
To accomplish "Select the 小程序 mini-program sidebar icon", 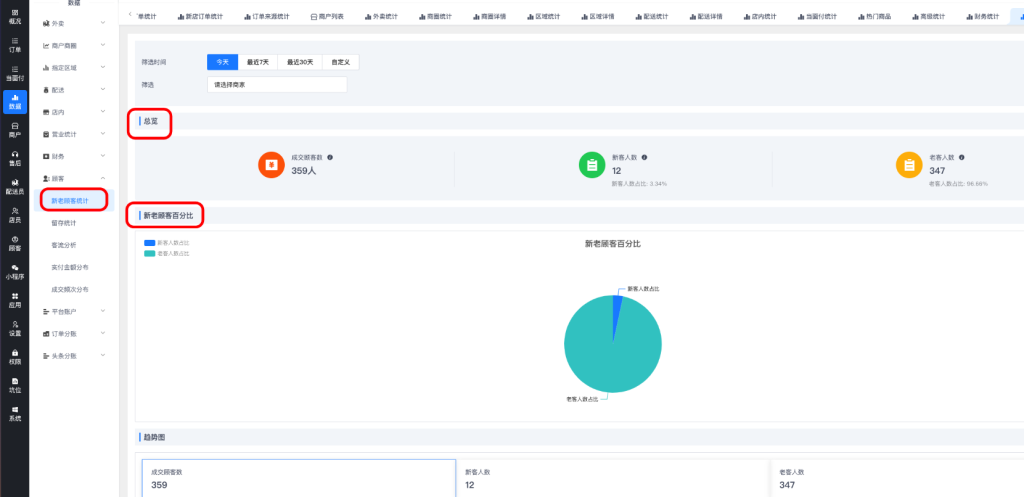I will [x=14, y=270].
